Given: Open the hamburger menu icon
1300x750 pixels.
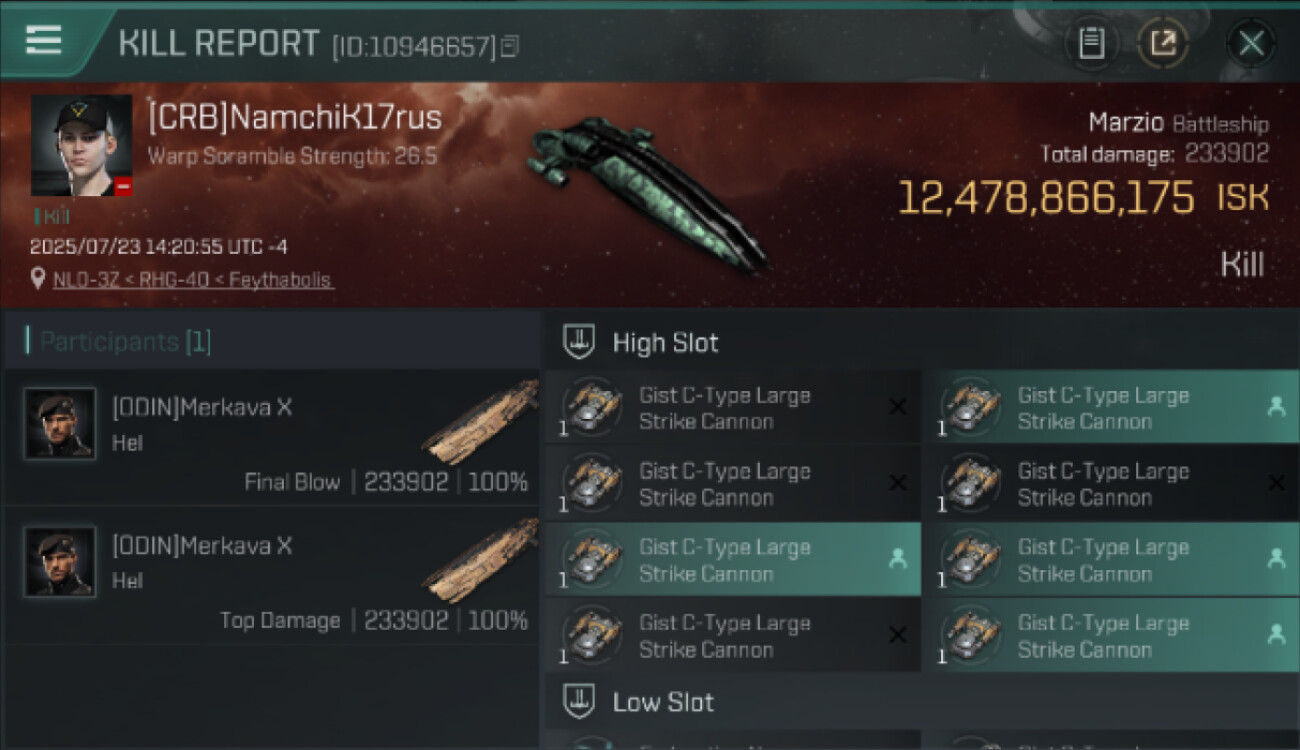Looking at the screenshot, I should pyautogui.click(x=43, y=41).
